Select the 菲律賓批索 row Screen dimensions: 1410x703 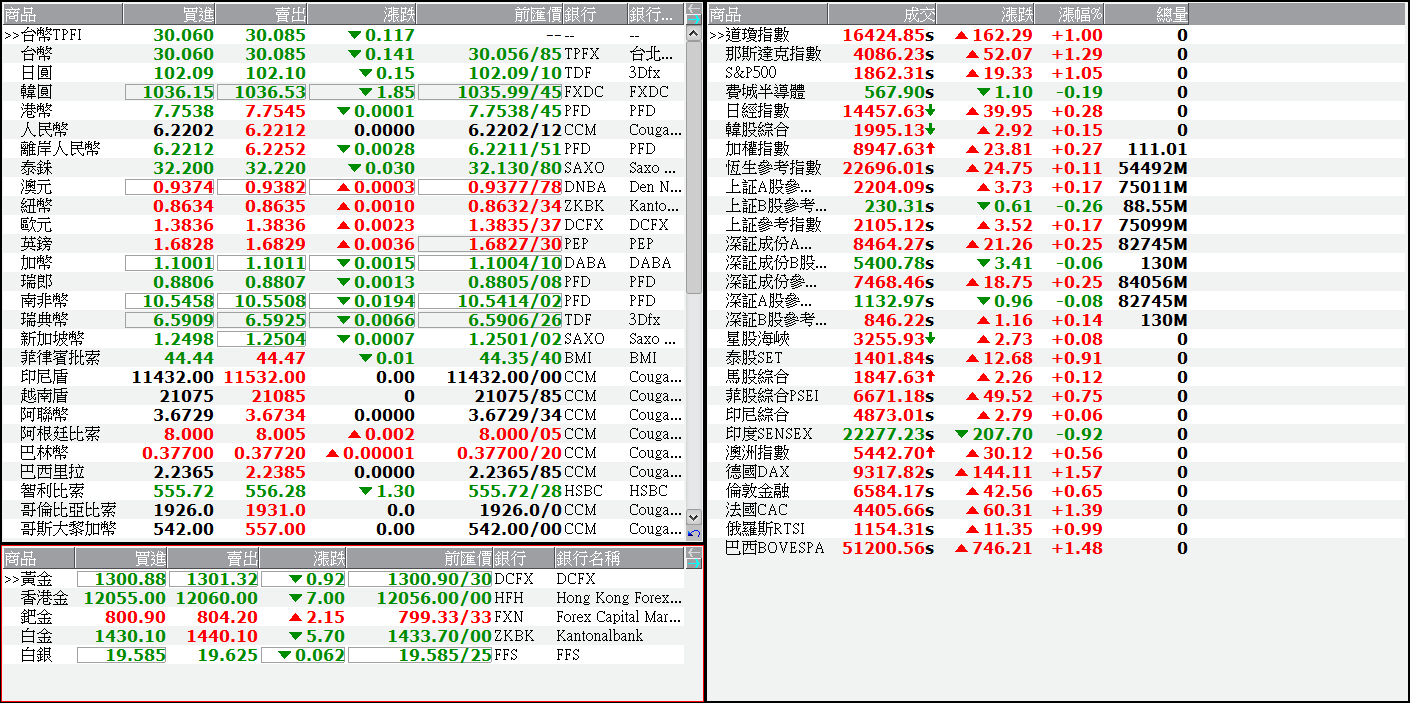point(343,358)
